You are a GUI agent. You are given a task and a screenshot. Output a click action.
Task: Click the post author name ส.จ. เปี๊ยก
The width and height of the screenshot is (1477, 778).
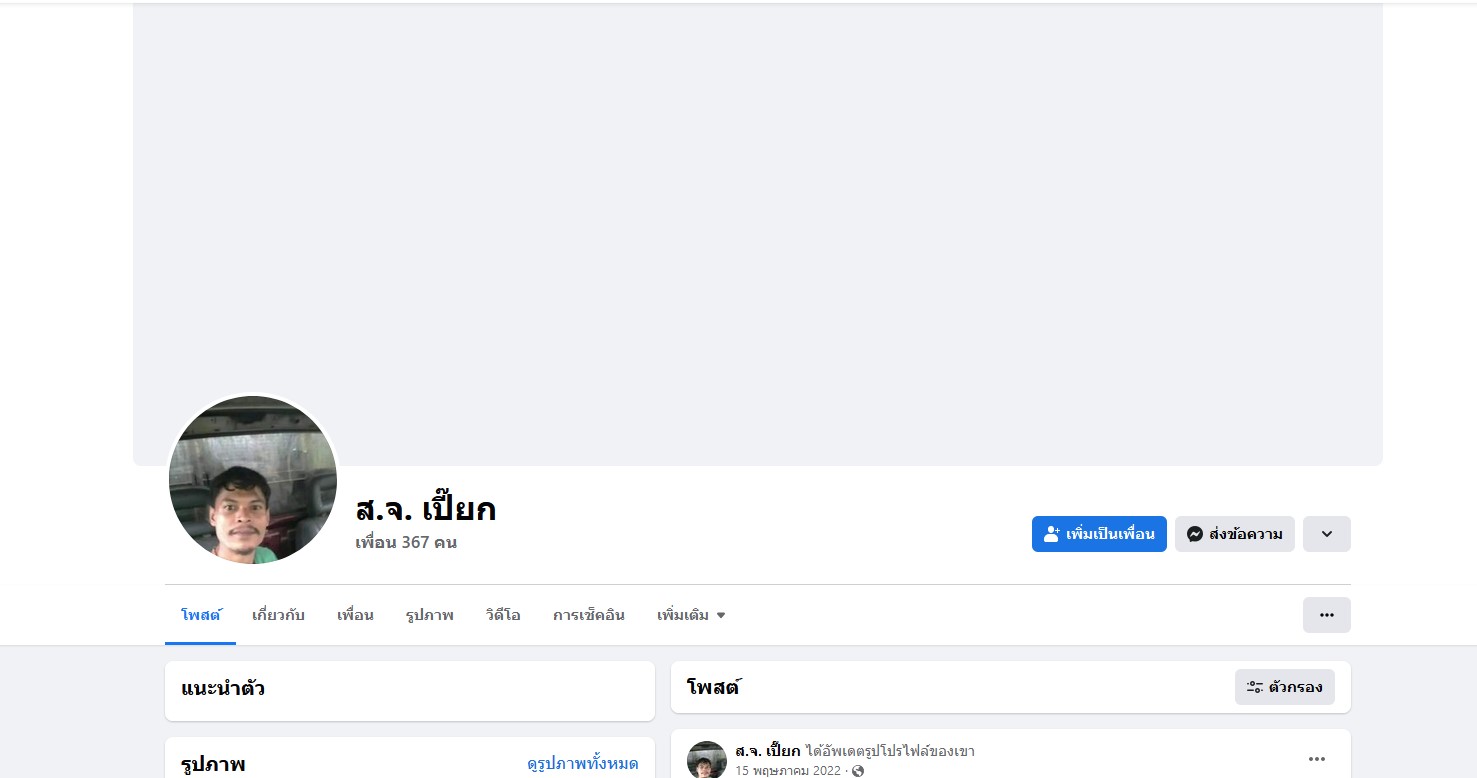coord(768,751)
